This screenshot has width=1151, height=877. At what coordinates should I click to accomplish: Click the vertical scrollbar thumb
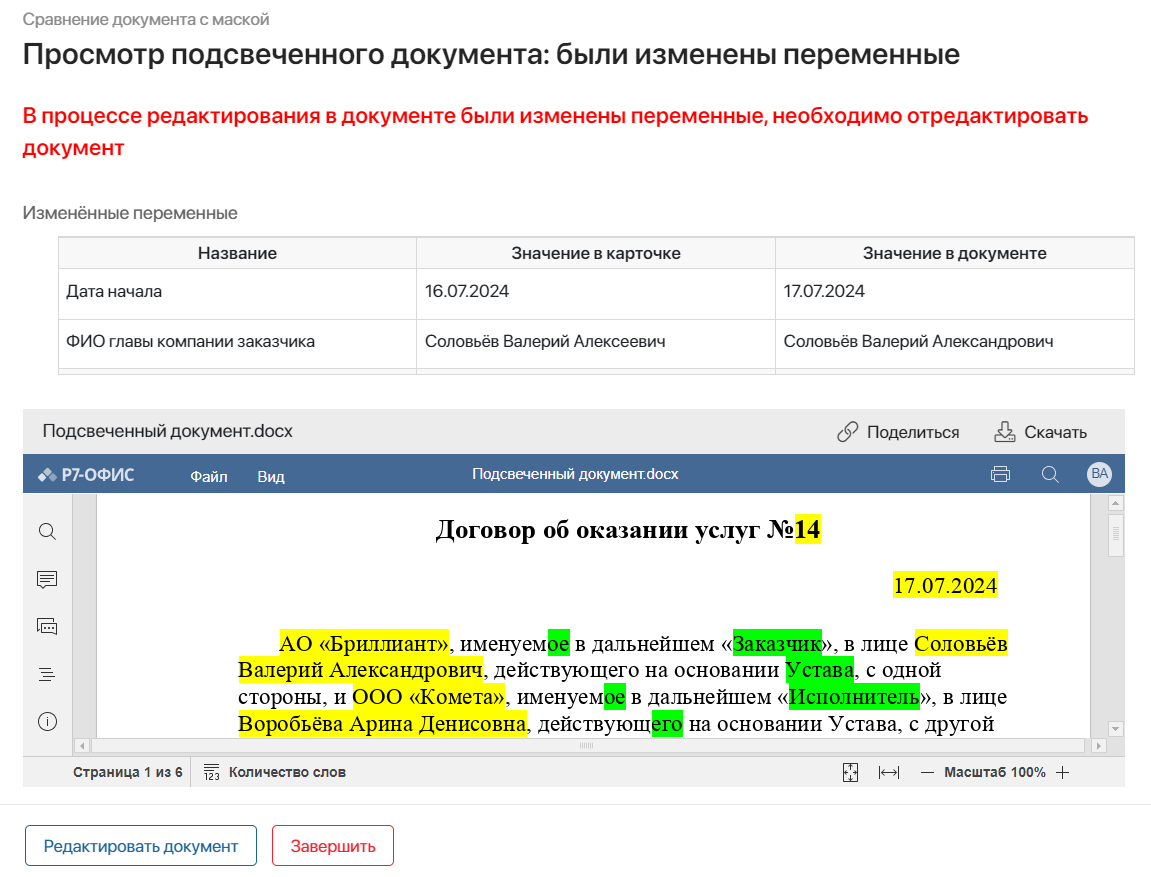coord(1115,534)
